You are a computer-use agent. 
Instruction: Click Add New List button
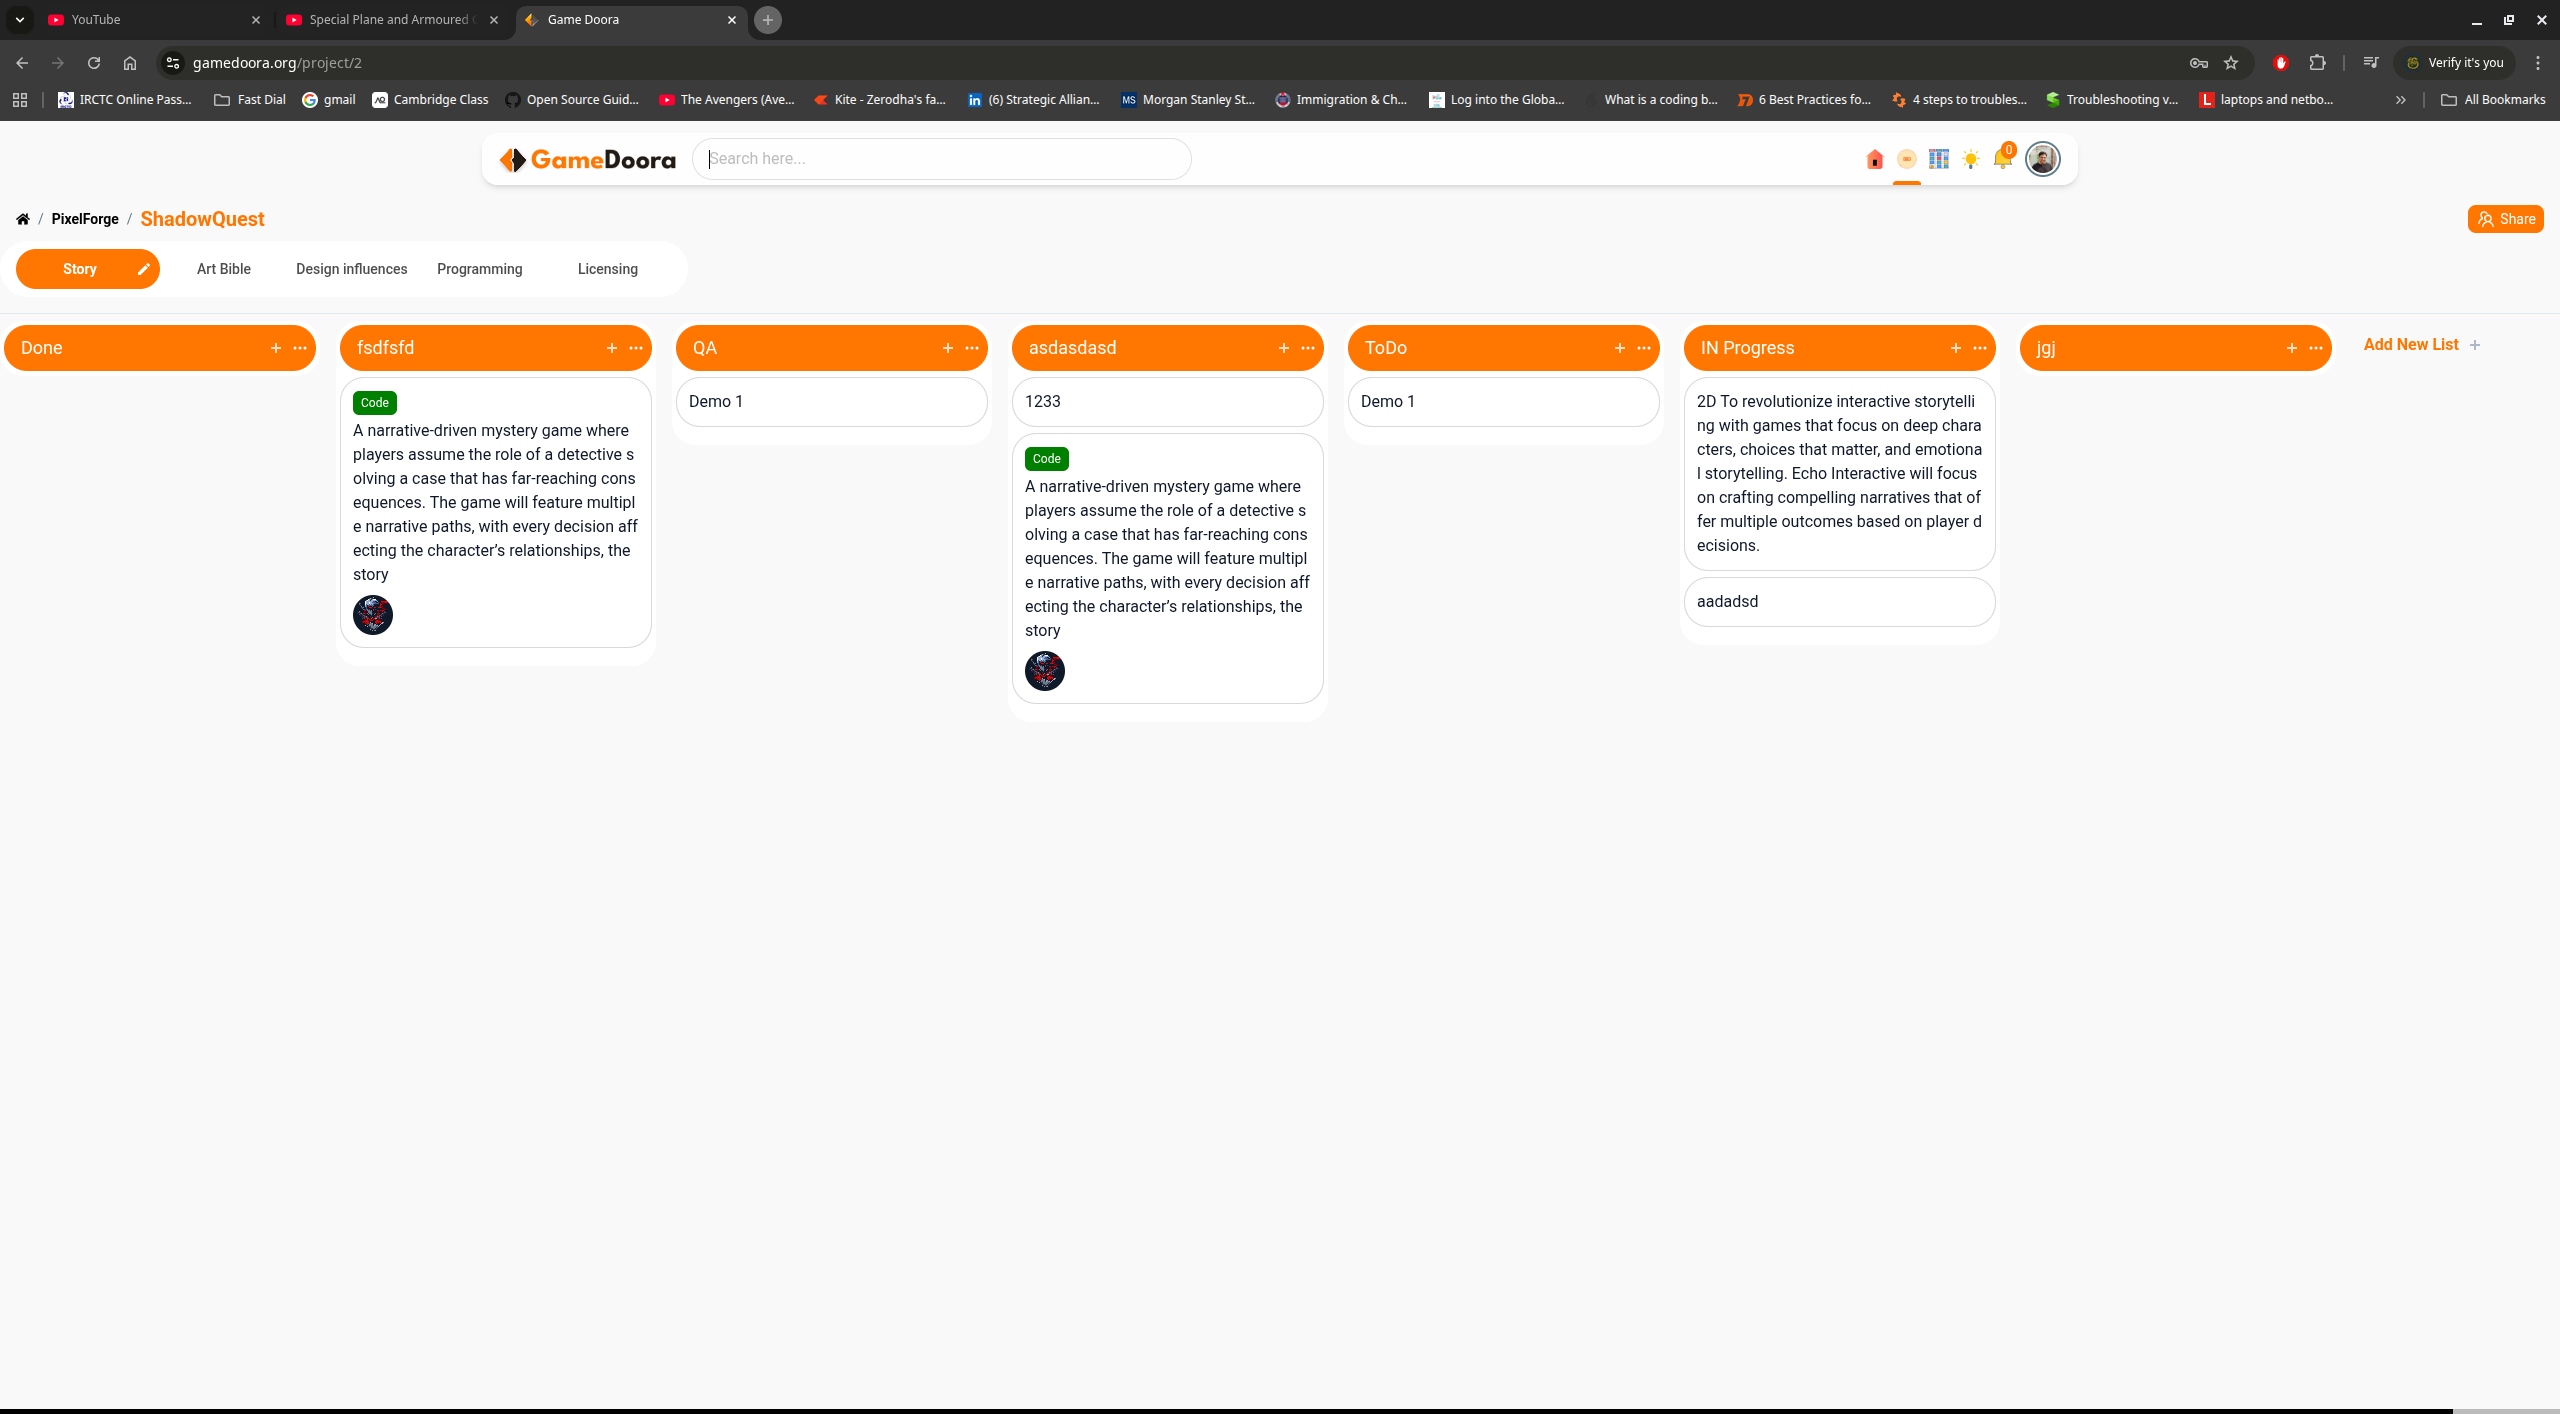pos(2422,345)
